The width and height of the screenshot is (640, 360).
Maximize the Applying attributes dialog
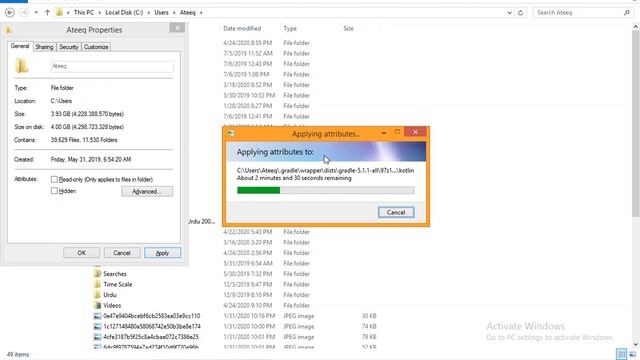397,132
